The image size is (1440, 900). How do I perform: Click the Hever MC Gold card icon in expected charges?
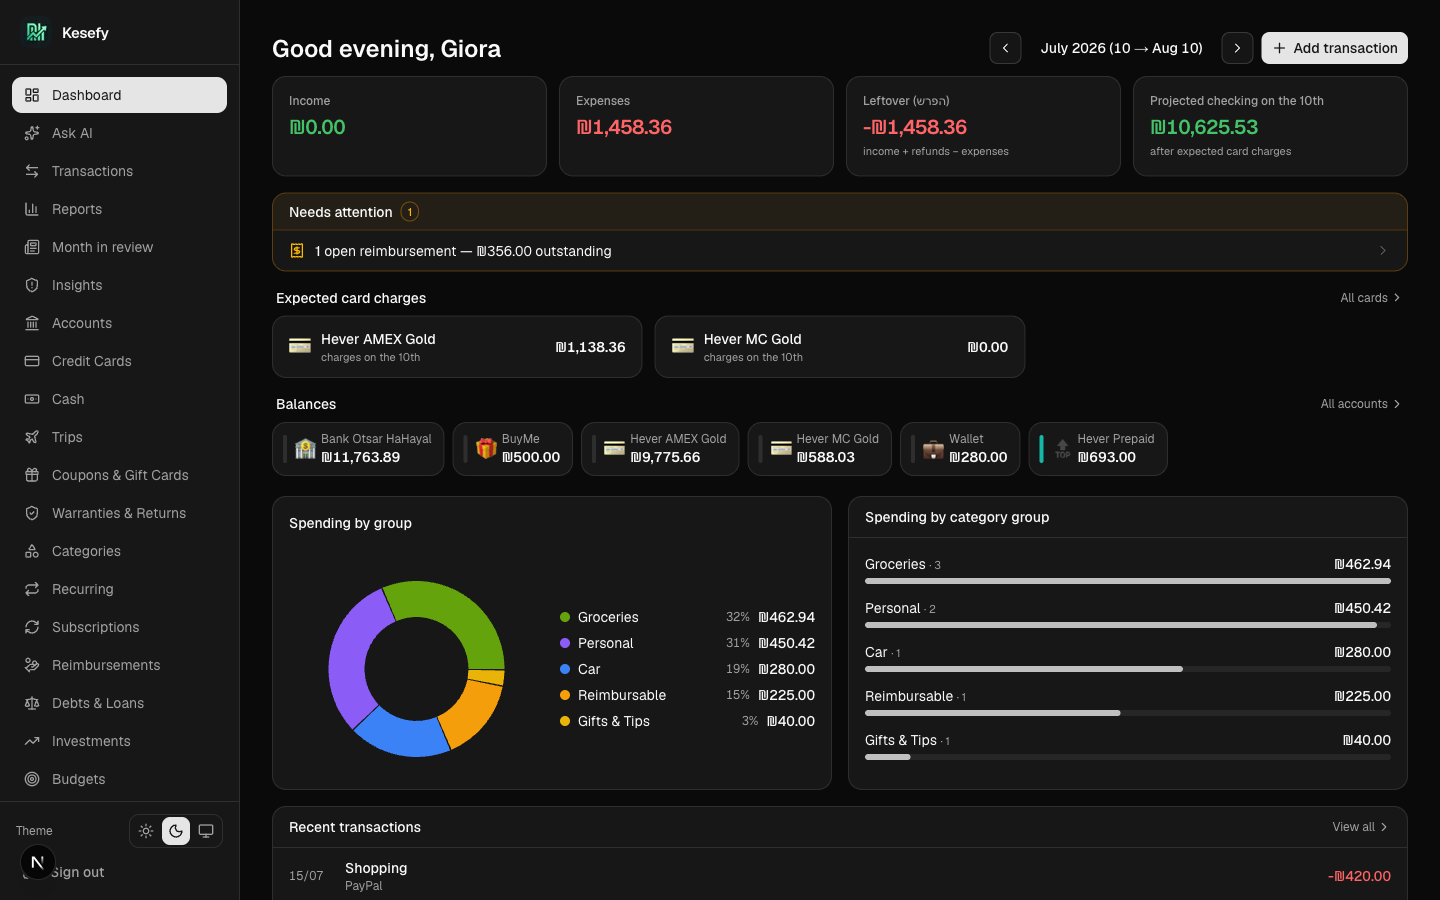pyautogui.click(x=683, y=346)
